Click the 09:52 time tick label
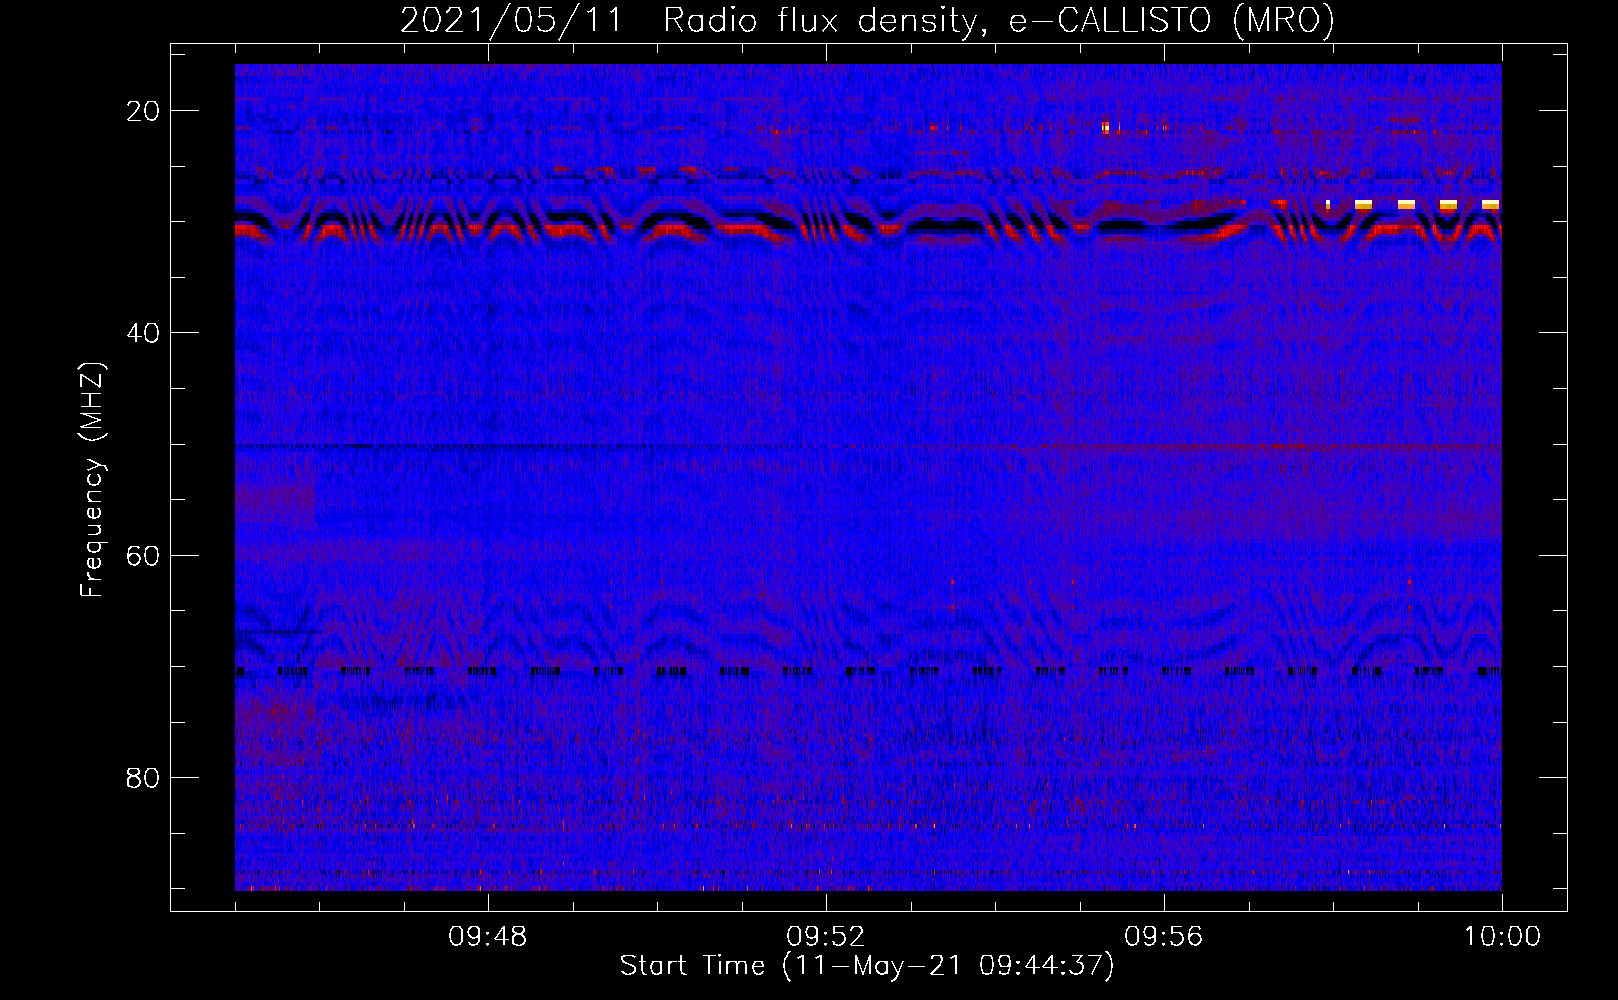The image size is (1618, 1000). tap(826, 937)
